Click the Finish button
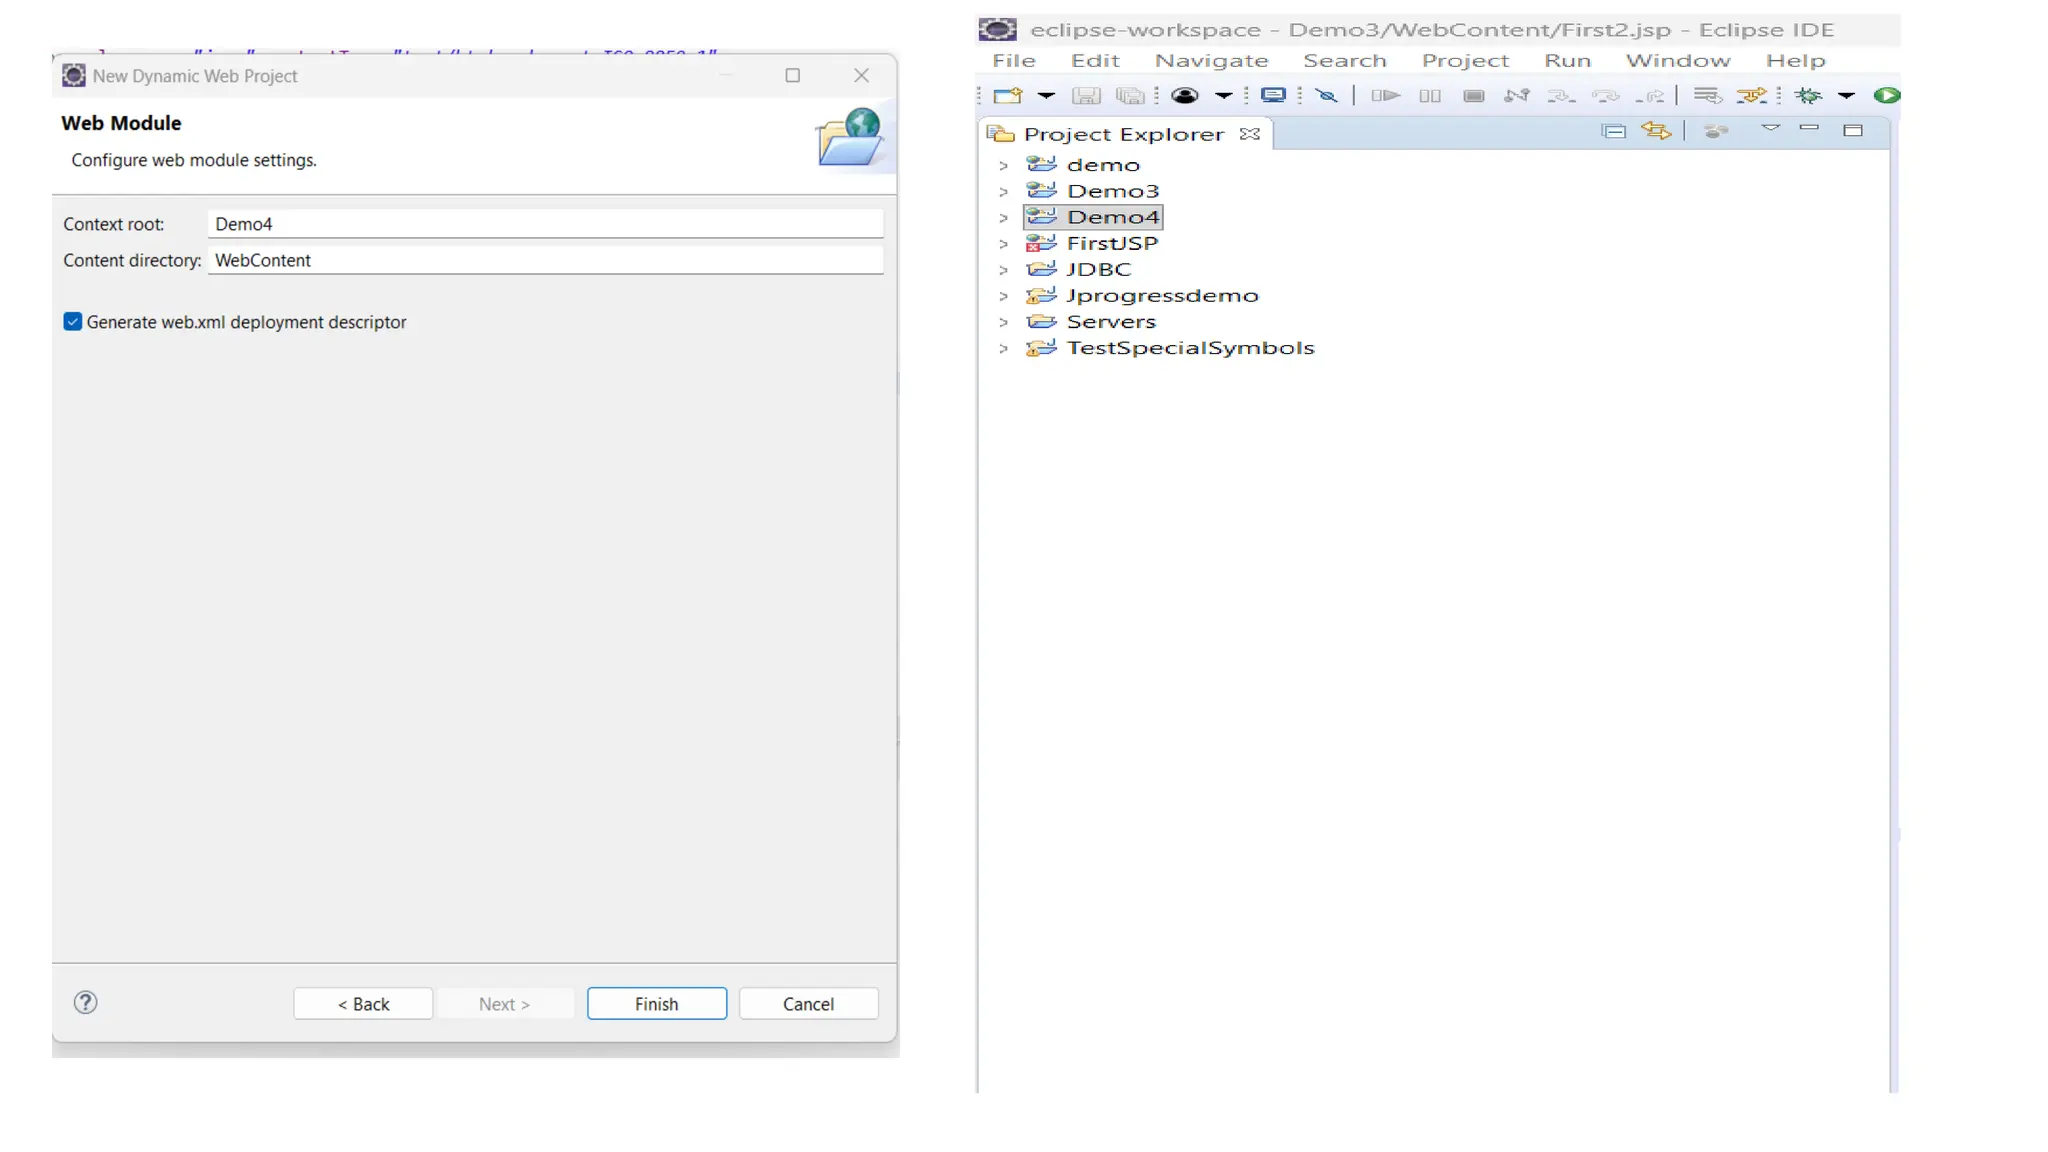Image resolution: width=2048 pixels, height=1152 pixels. point(656,1003)
